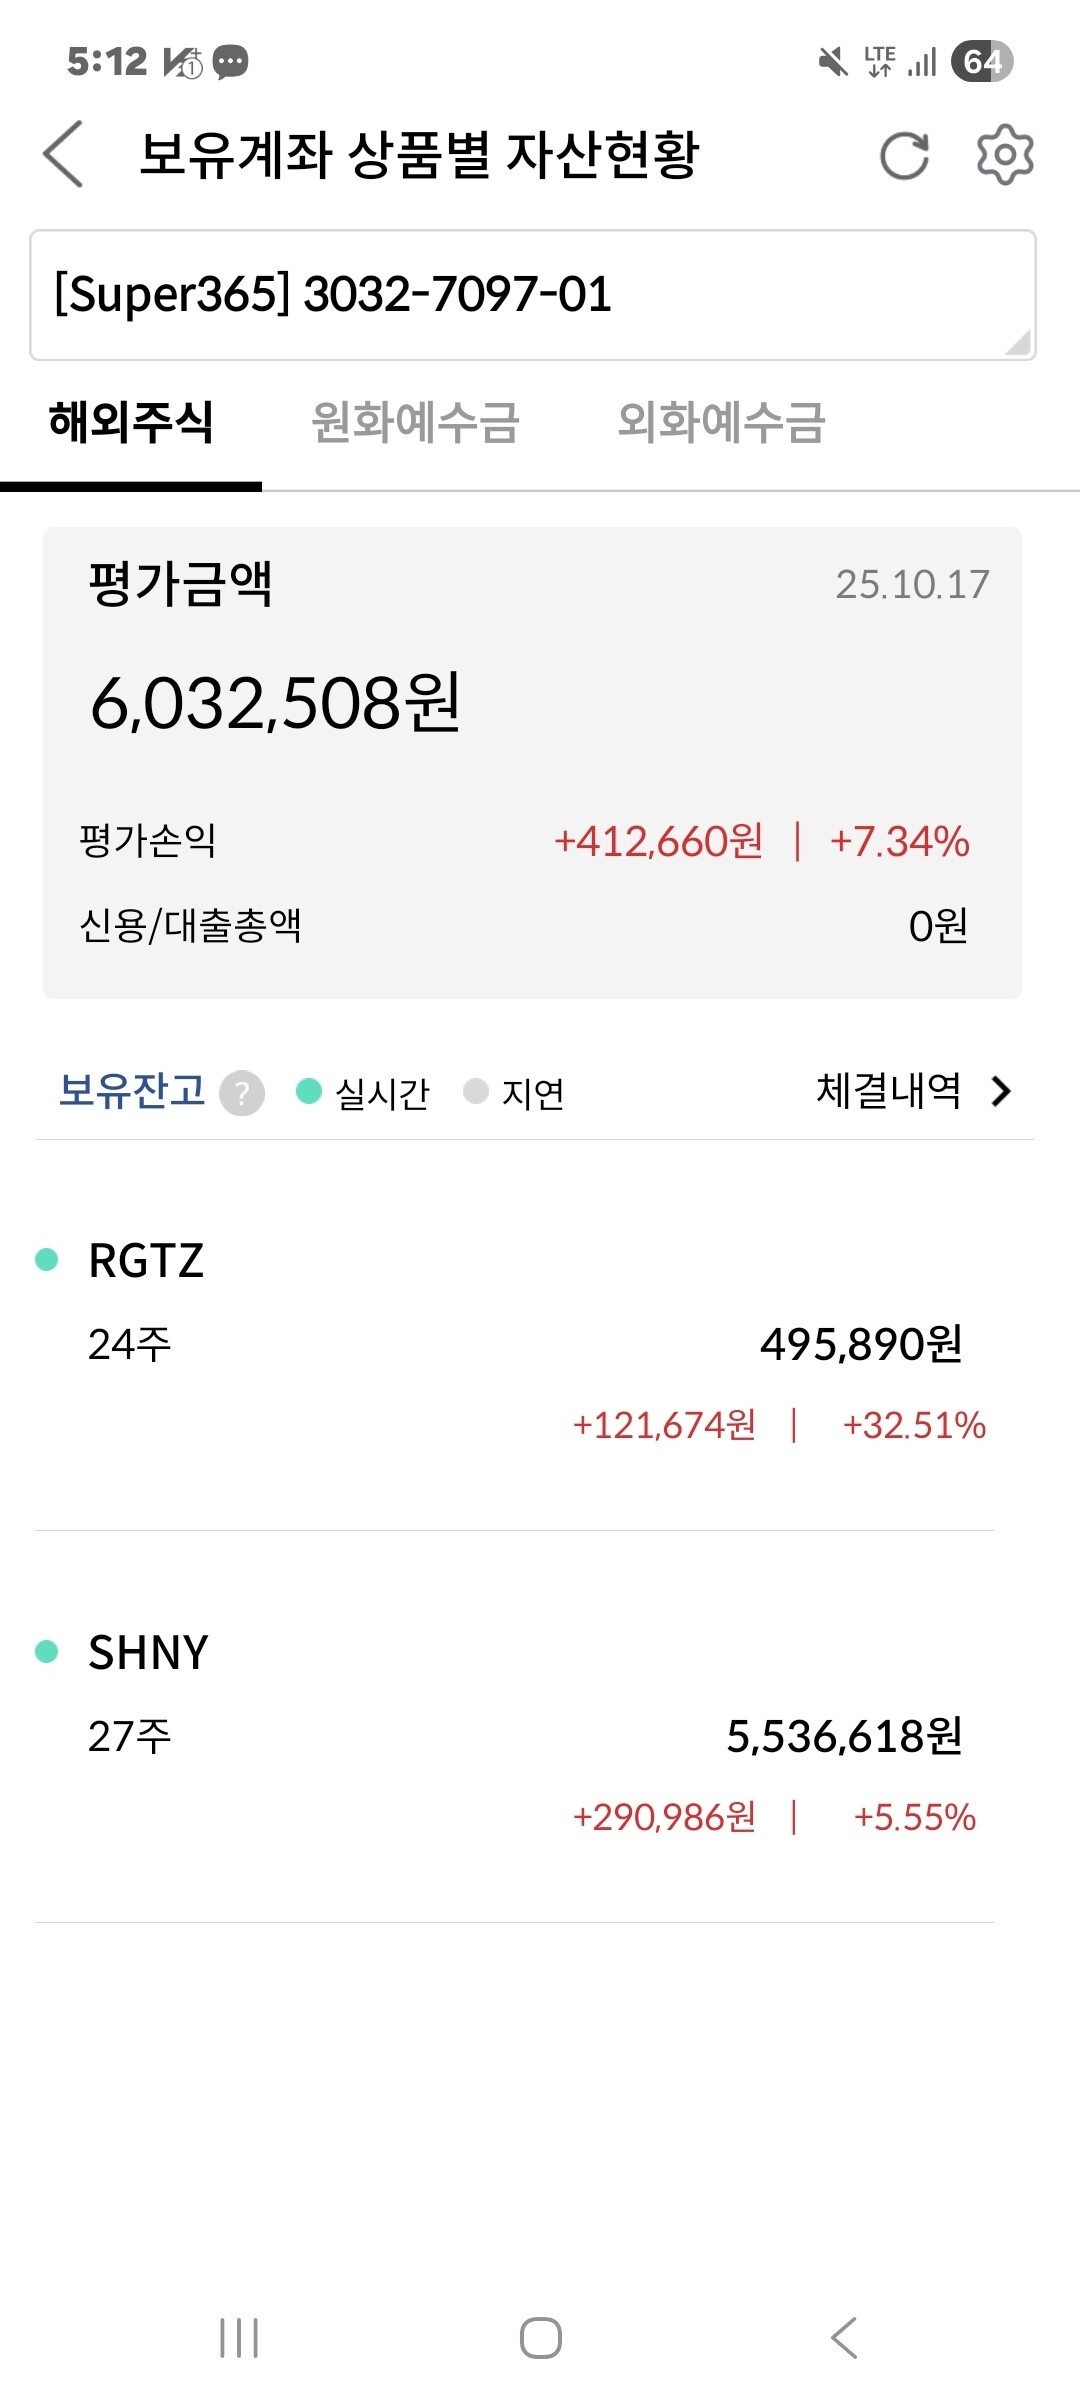
Task: Select the 지연 delayed option
Action: pyautogui.click(x=515, y=1092)
